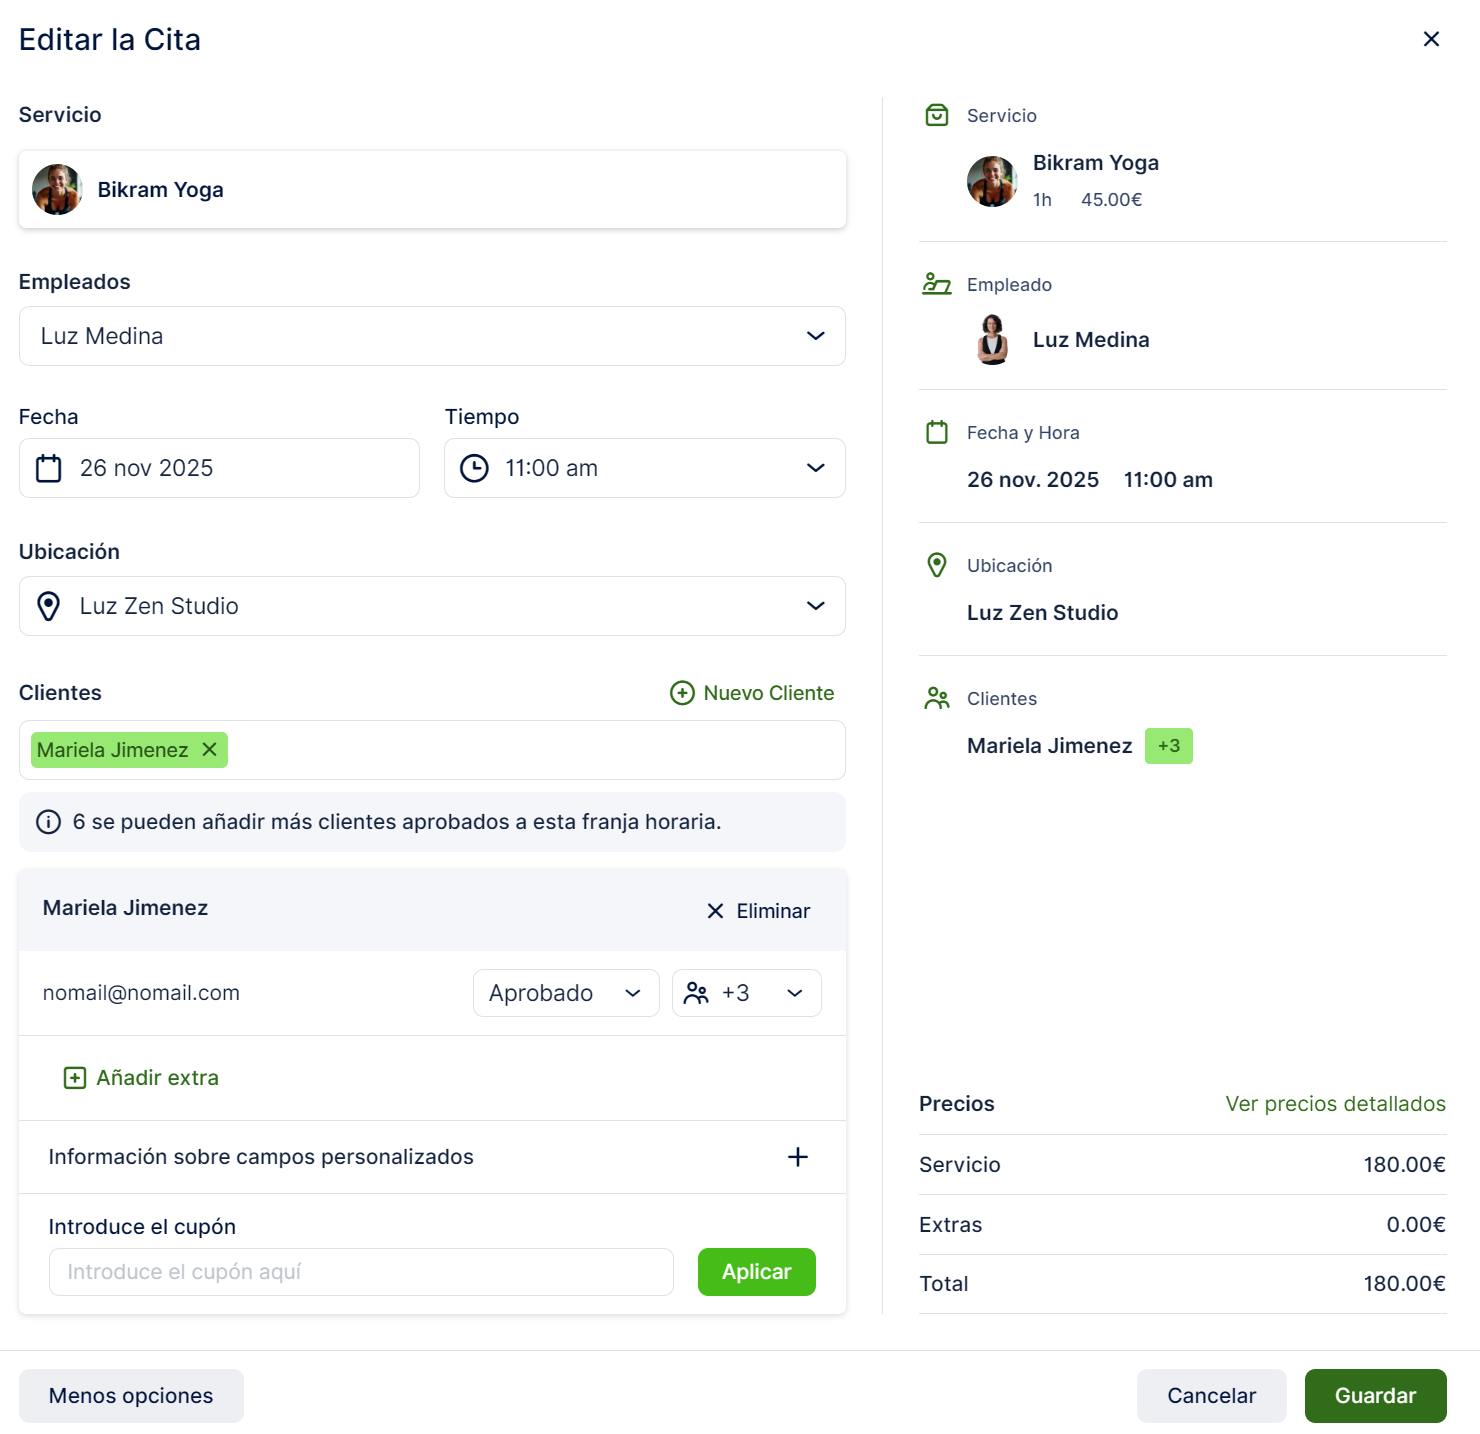1480x1434 pixels.
Task: Open the Empleados dropdown showing Luz Medina
Action: click(x=432, y=336)
